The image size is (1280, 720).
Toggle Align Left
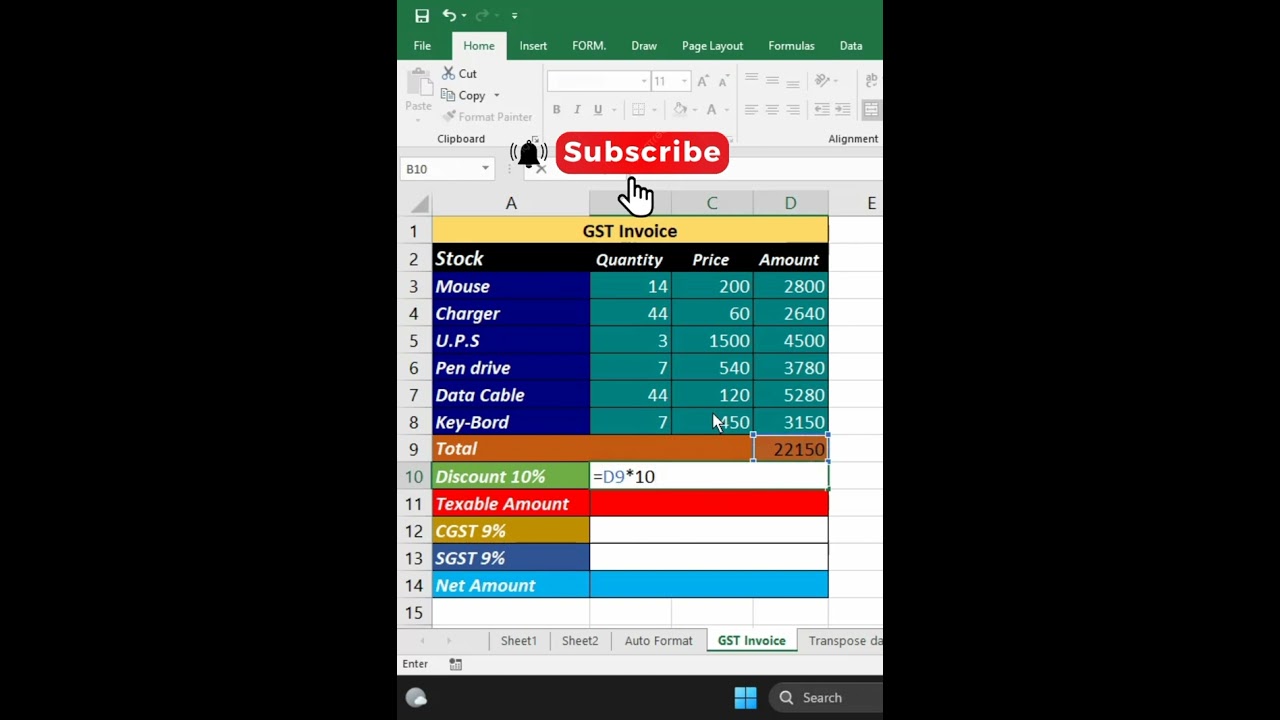point(751,110)
